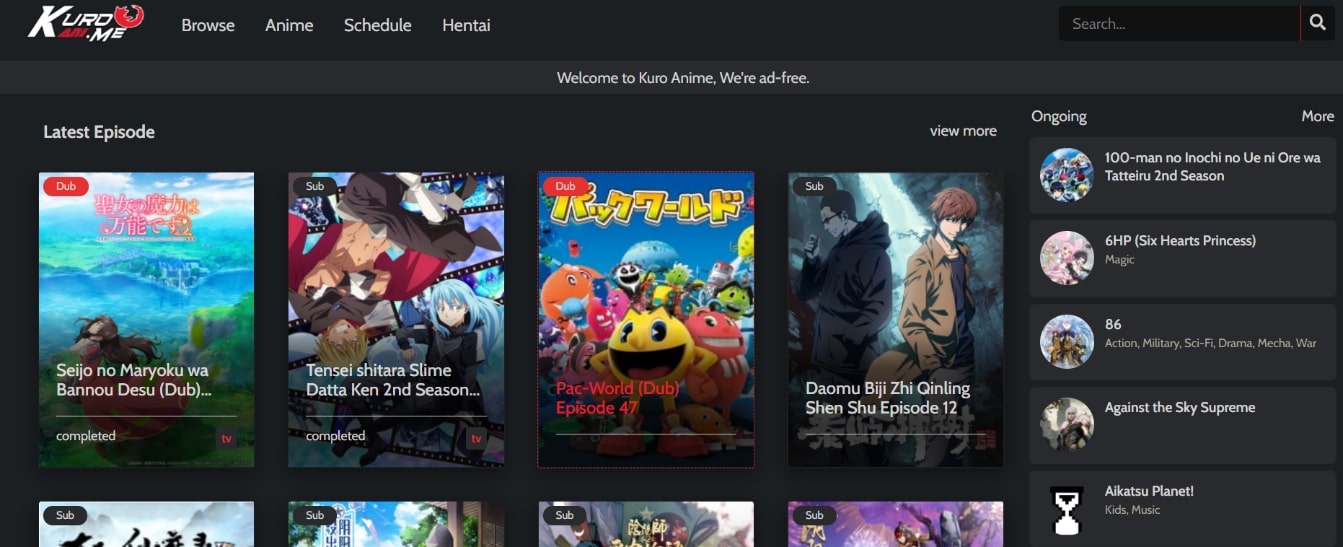This screenshot has height=547, width=1343.
Task: Click the Action, Military, Sci-Fi genre line
Action: 1210,343
